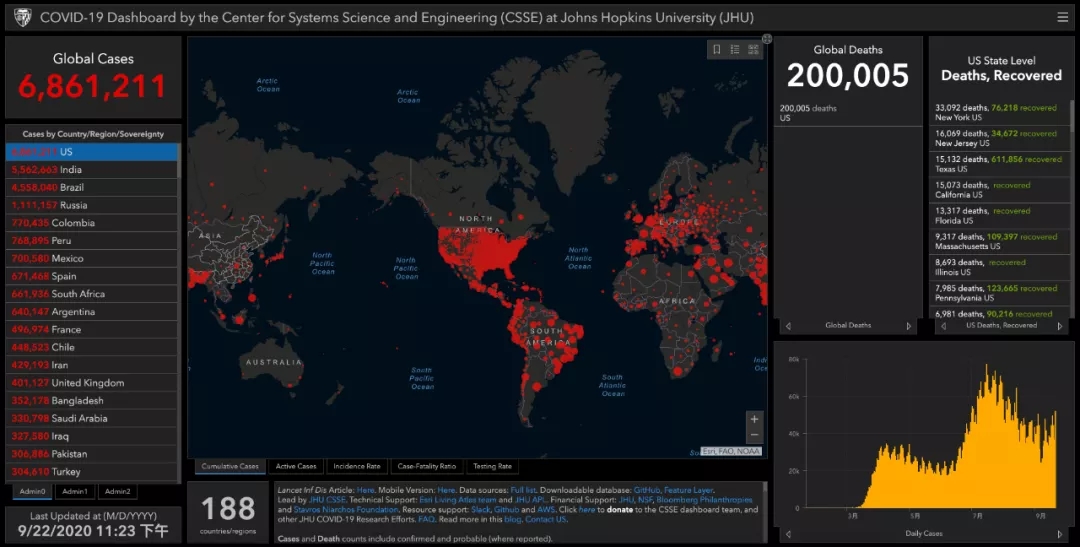Show the map legend list
The image size is (1080, 547).
click(734, 49)
